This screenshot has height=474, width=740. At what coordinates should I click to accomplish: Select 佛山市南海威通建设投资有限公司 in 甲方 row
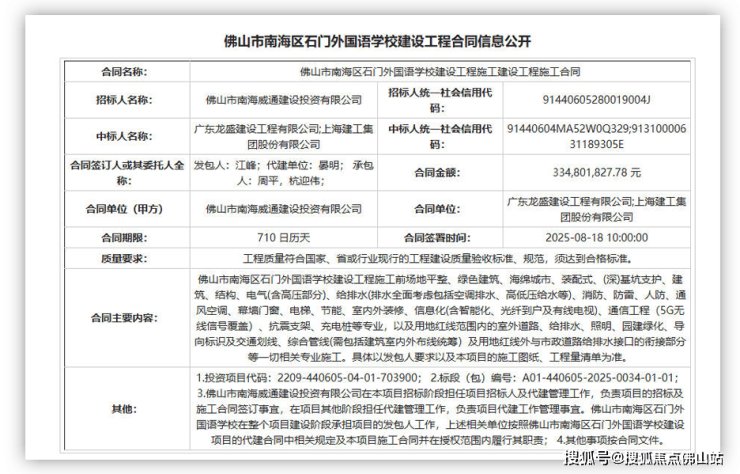[x=284, y=209]
